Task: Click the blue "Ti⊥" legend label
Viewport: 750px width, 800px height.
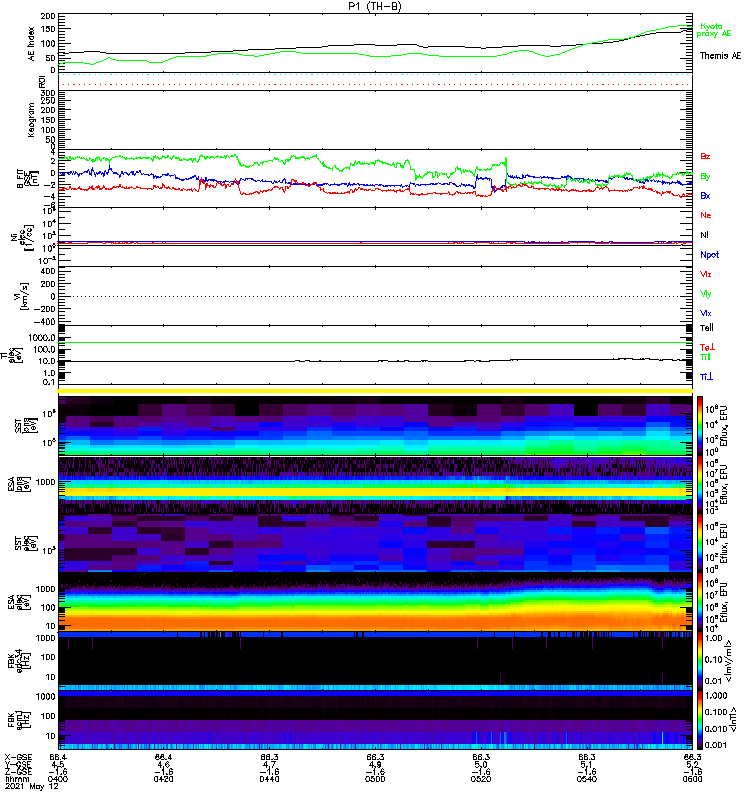Action: (x=706, y=377)
